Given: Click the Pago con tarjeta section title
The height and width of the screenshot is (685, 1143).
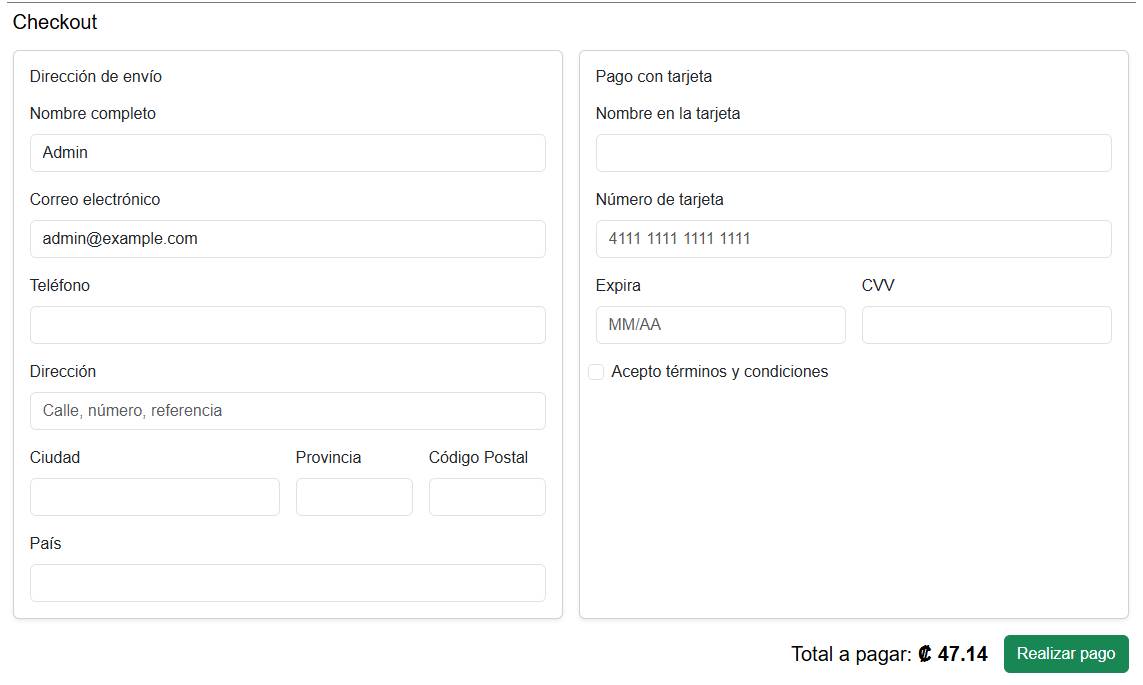Looking at the screenshot, I should click(x=654, y=77).
